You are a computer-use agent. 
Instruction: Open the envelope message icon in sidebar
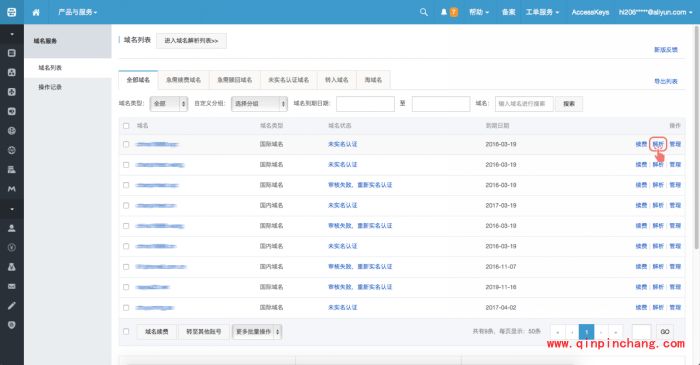[x=12, y=286]
